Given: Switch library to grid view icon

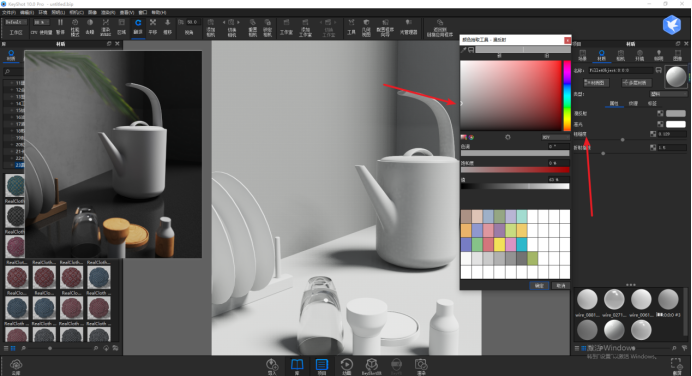Looking at the screenshot, I should [13, 348].
